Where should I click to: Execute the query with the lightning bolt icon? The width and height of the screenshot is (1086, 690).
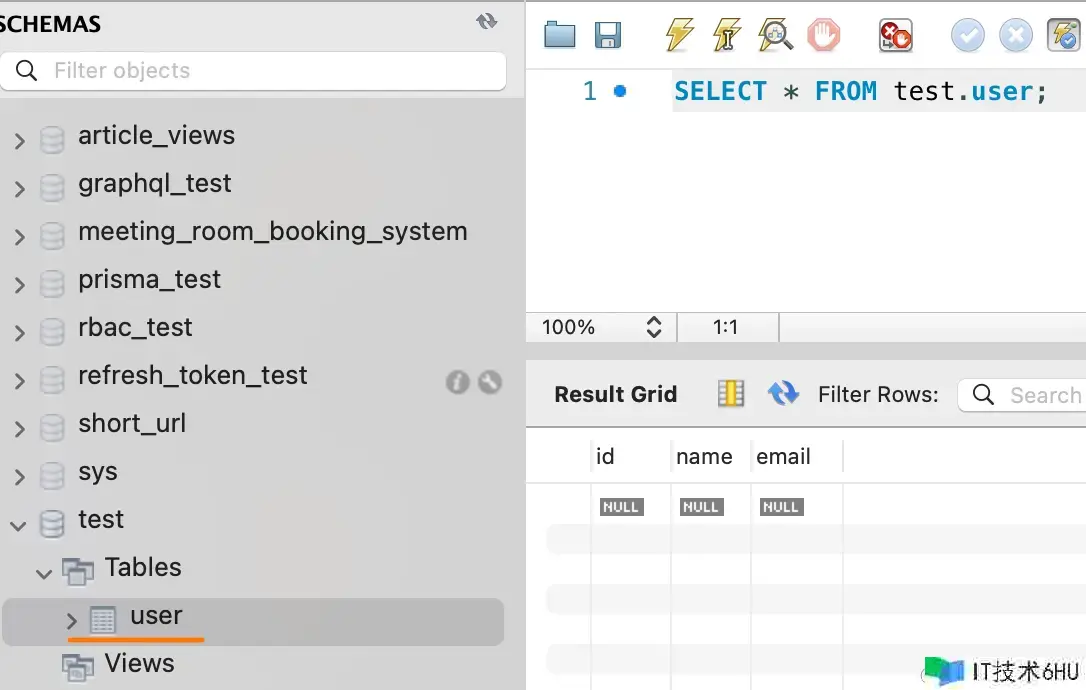[679, 36]
